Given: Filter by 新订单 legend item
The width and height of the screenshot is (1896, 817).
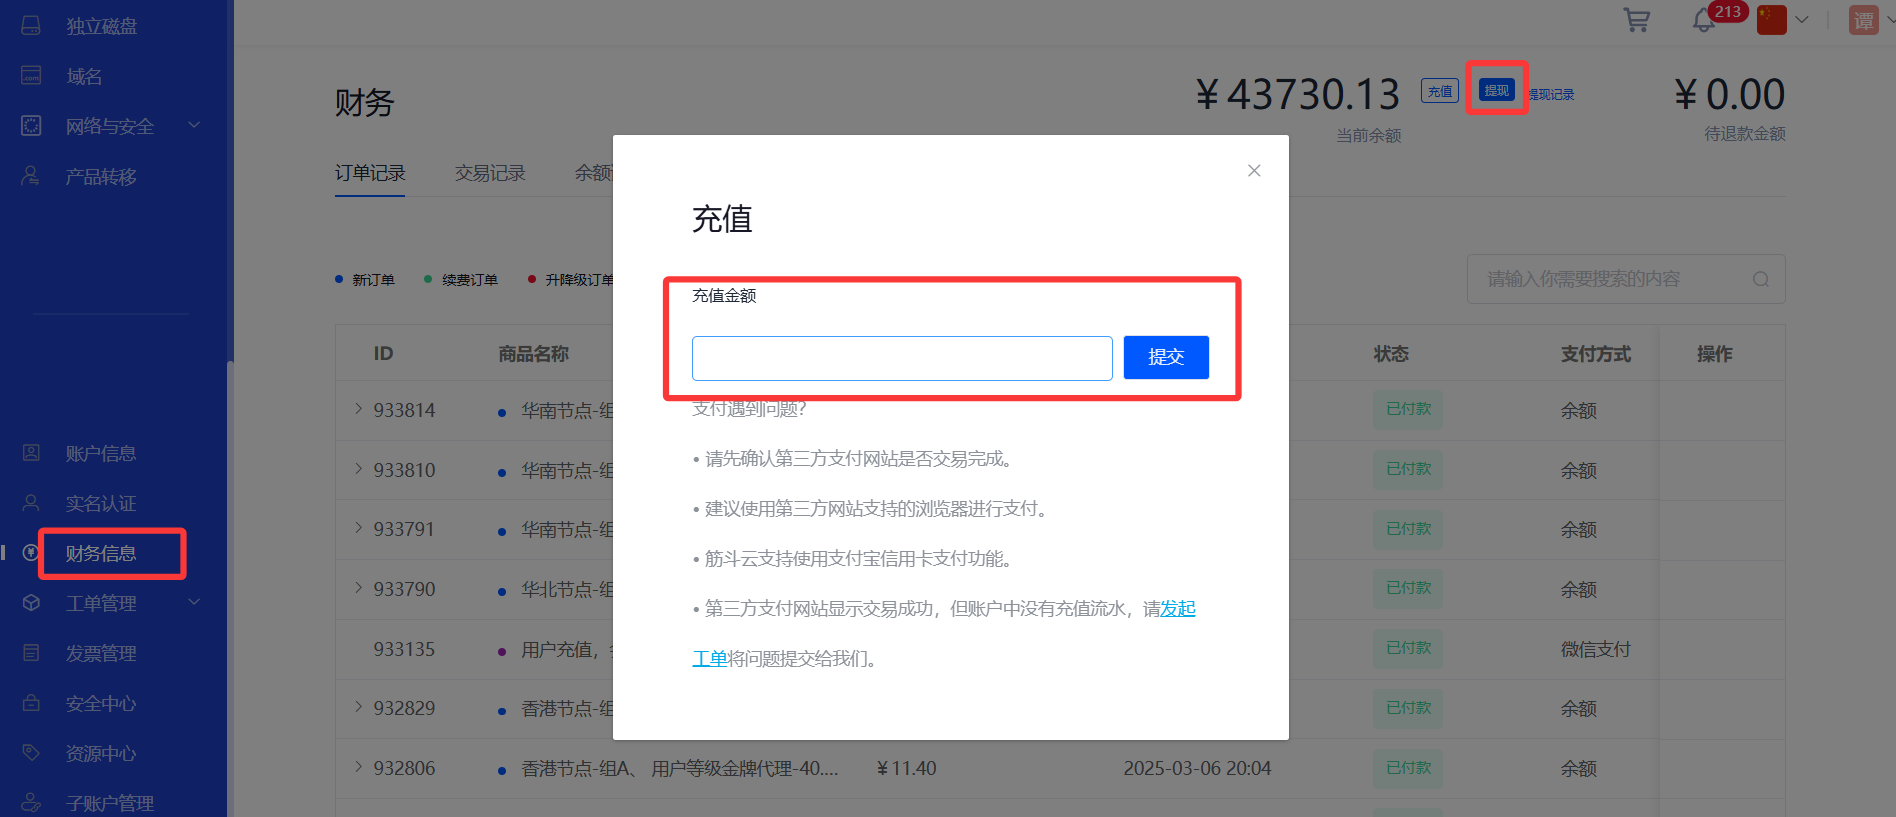Looking at the screenshot, I should click(x=365, y=280).
